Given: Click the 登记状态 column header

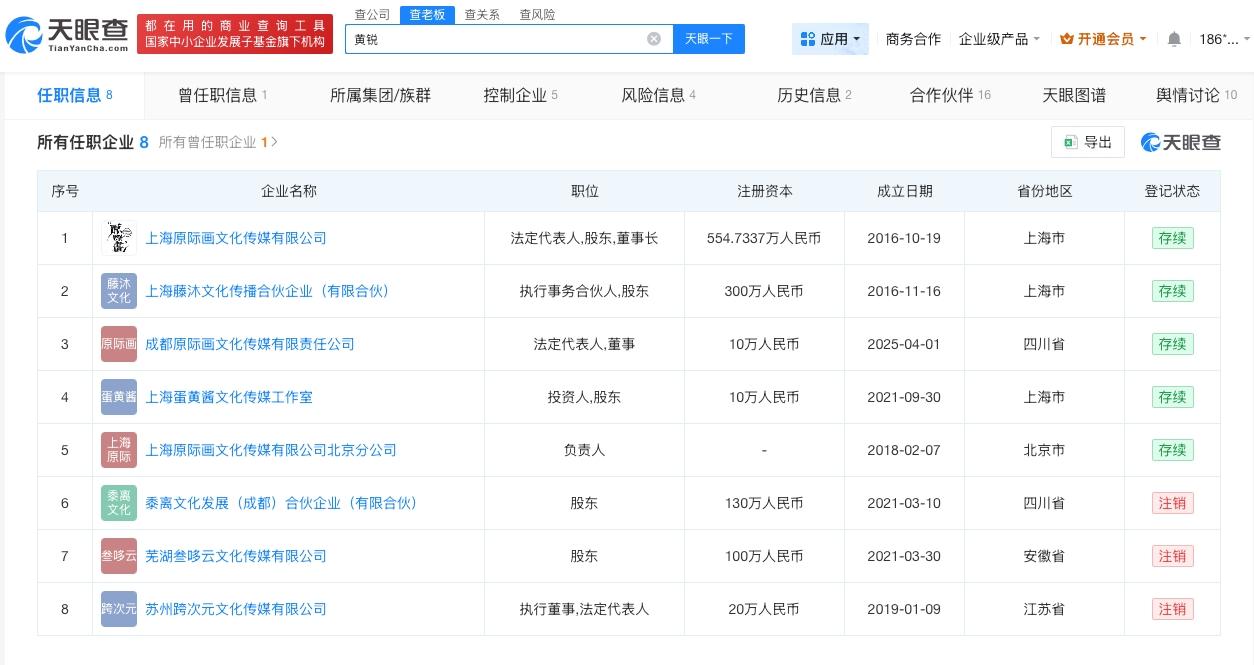Looking at the screenshot, I should point(1172,191).
